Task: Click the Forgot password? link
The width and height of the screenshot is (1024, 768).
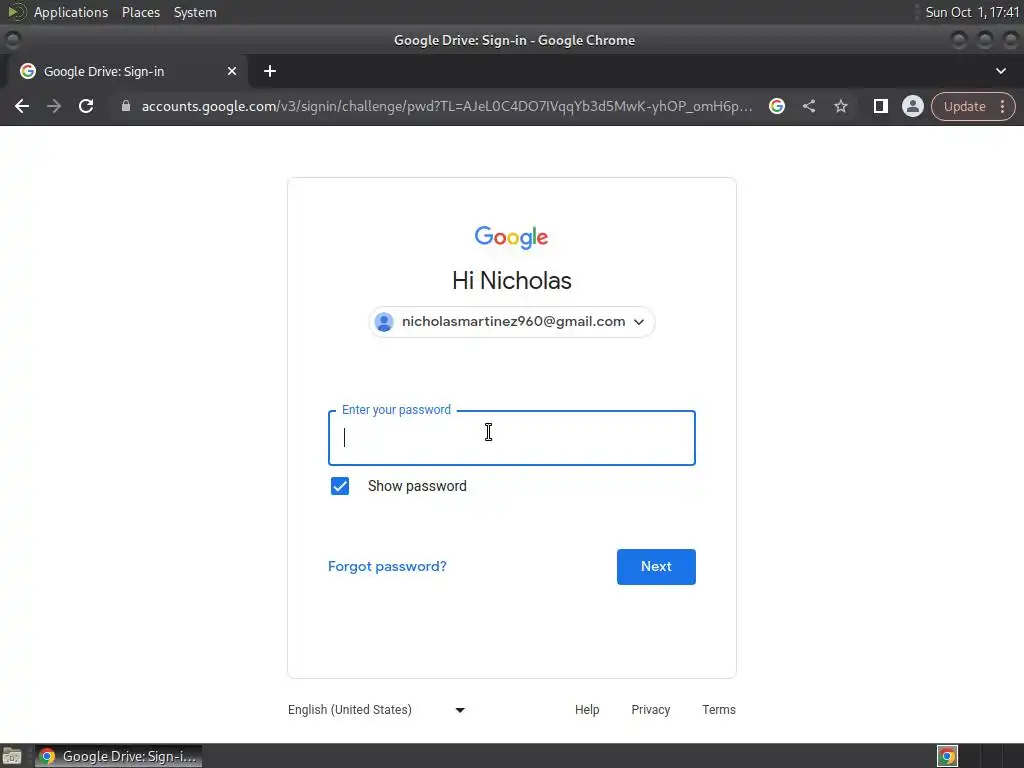Action: [x=387, y=566]
